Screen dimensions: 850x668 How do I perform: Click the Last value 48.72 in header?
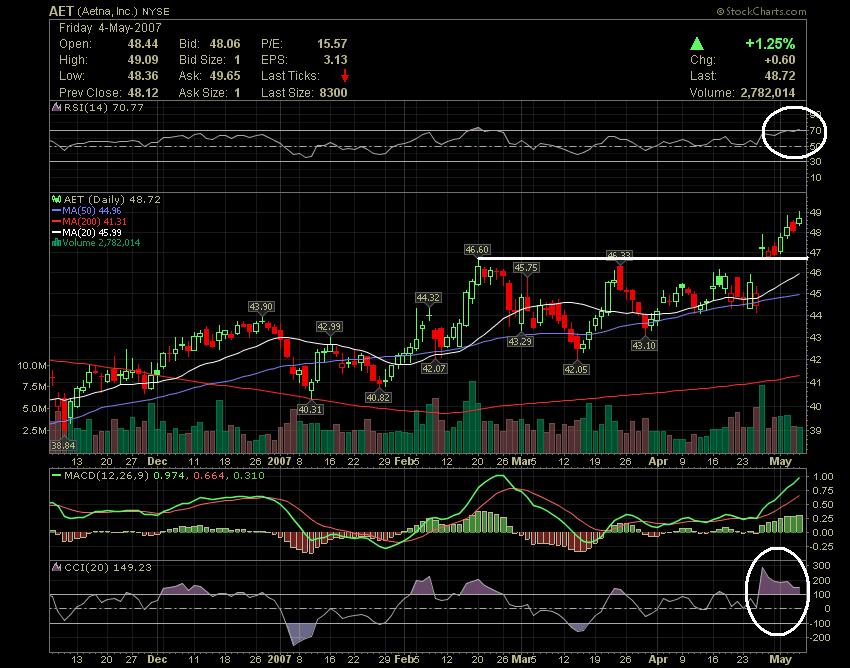780,76
